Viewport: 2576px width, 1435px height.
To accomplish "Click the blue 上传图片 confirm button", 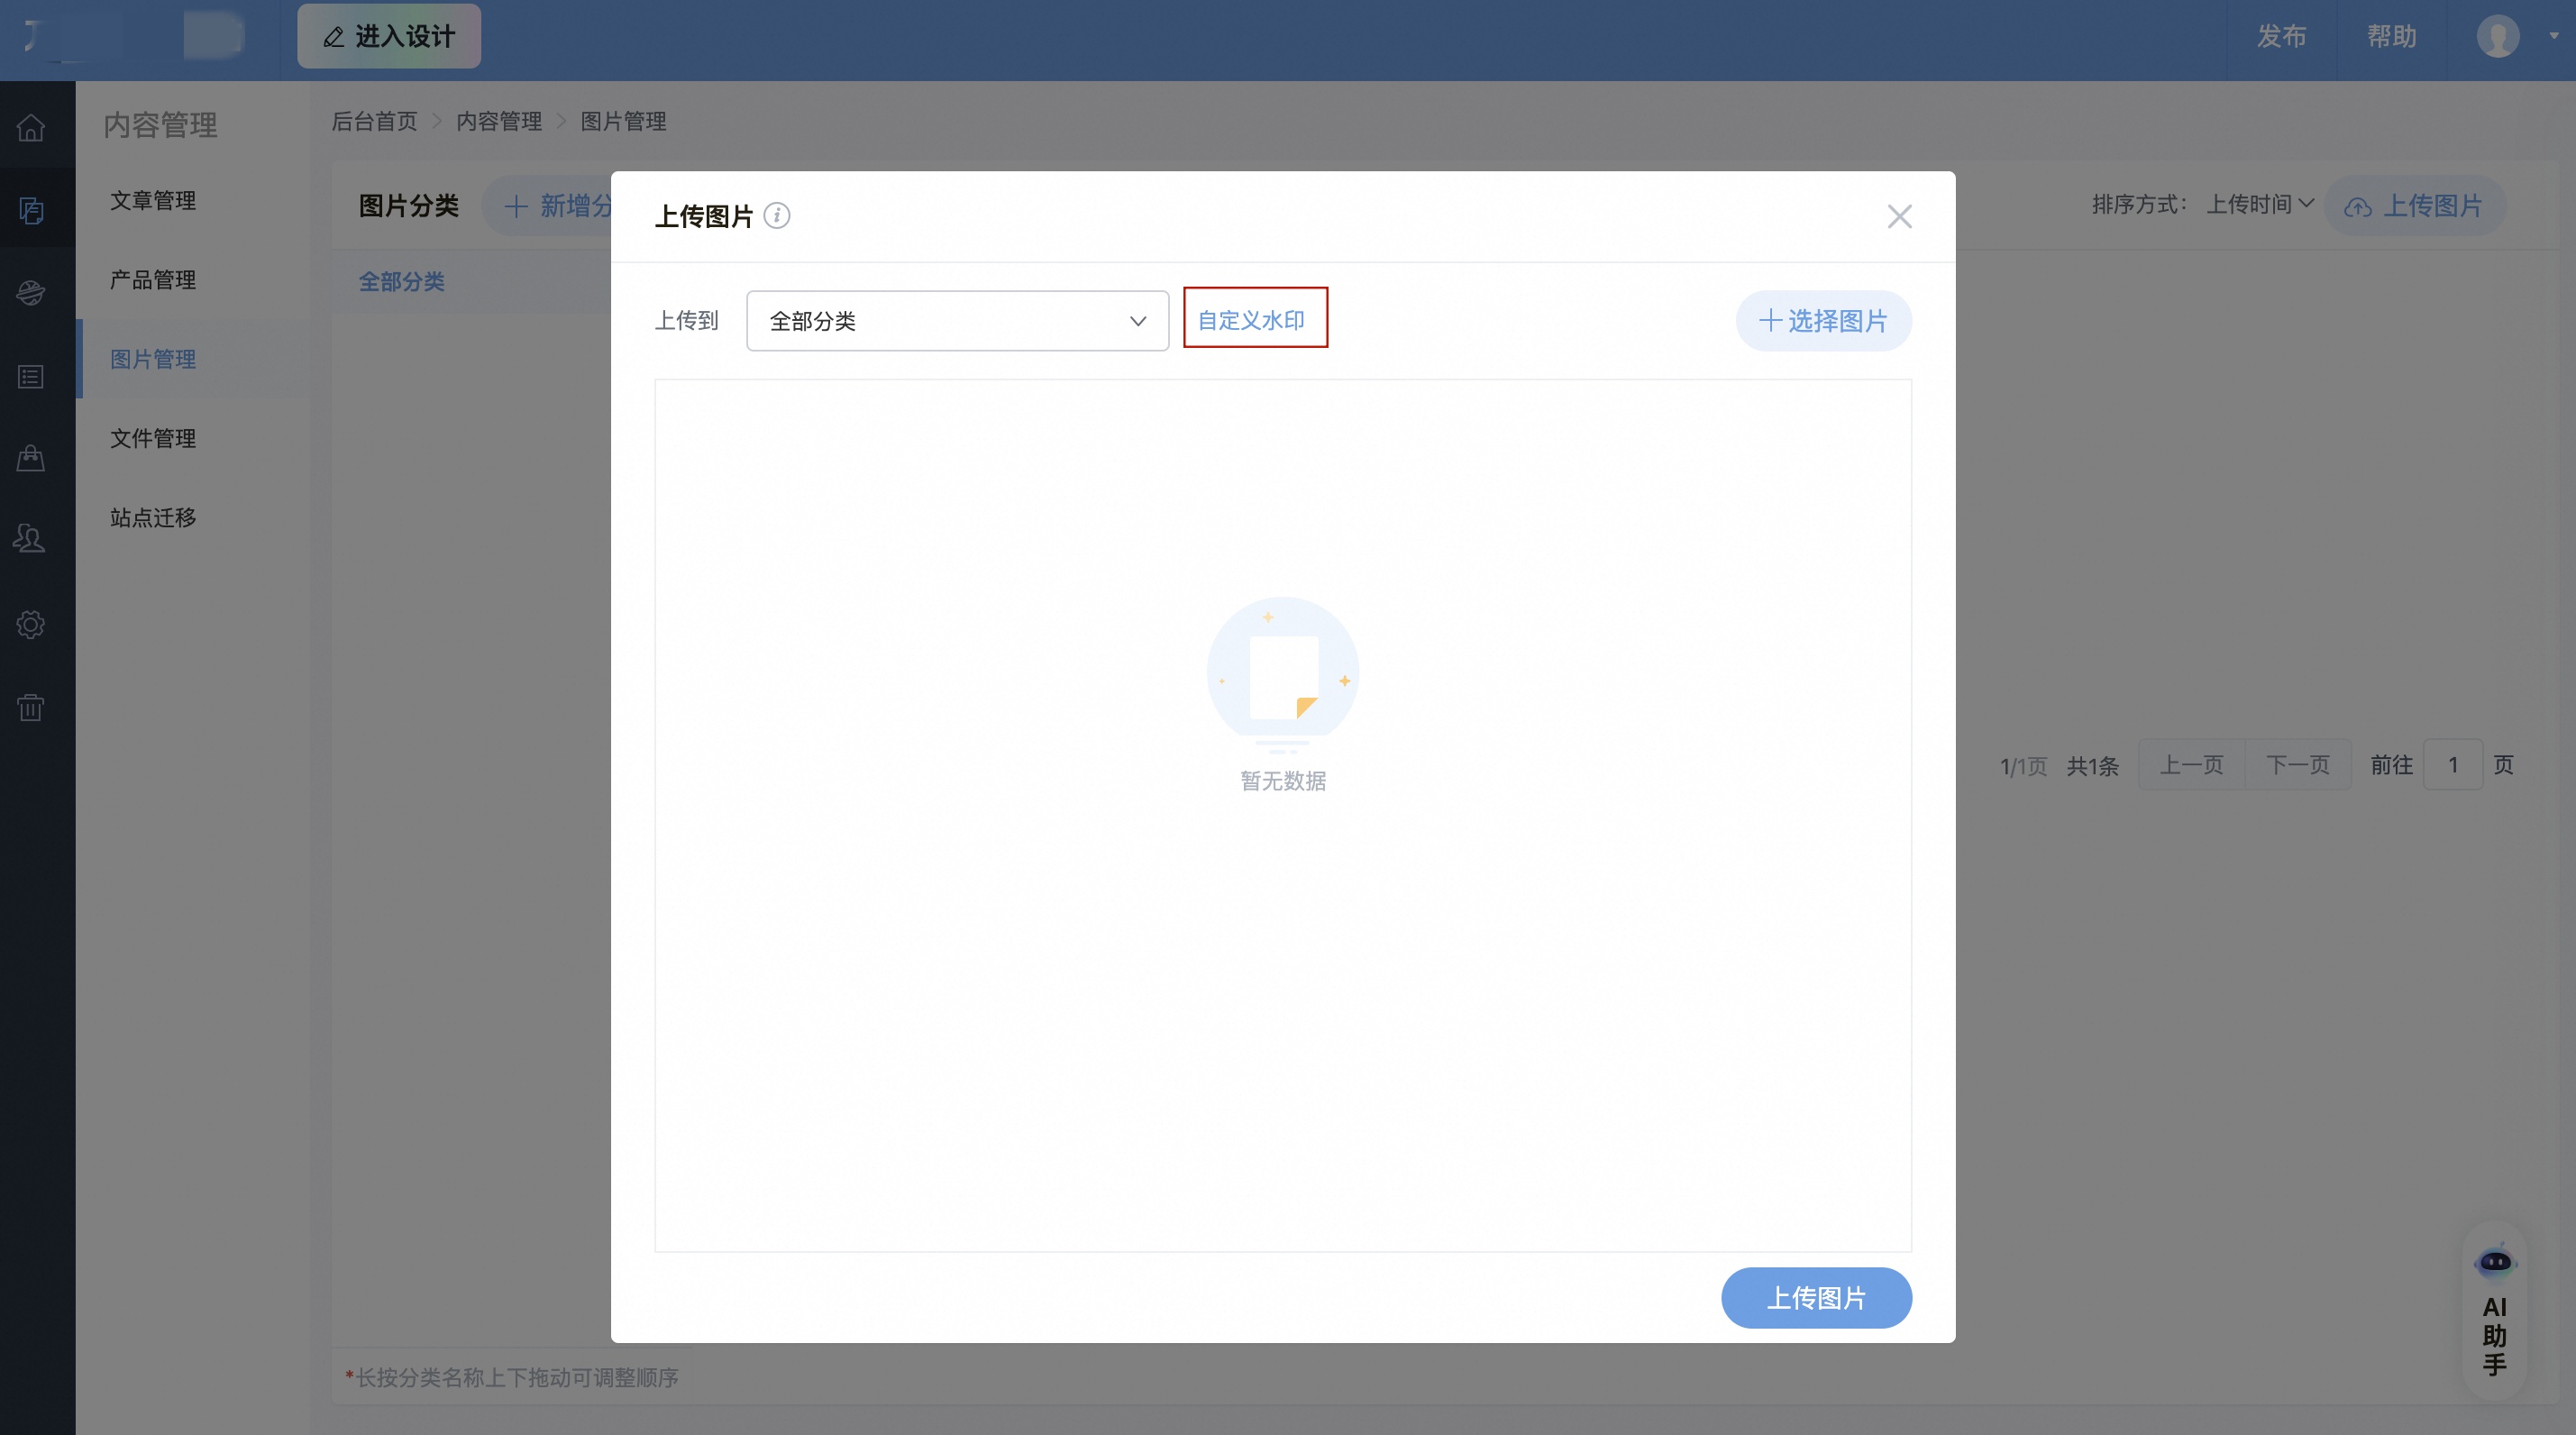I will (1816, 1297).
